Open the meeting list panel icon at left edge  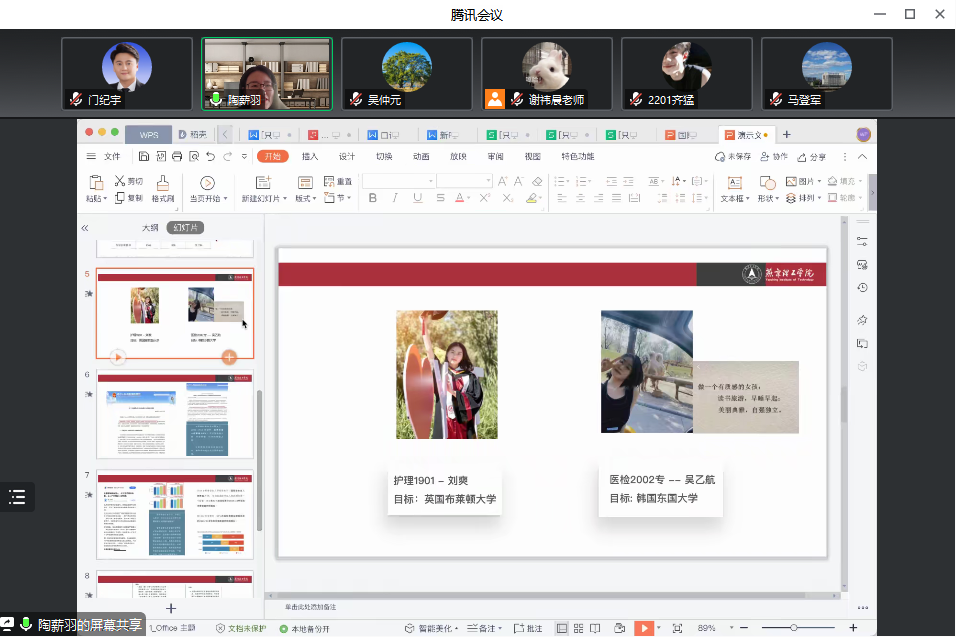tap(17, 497)
